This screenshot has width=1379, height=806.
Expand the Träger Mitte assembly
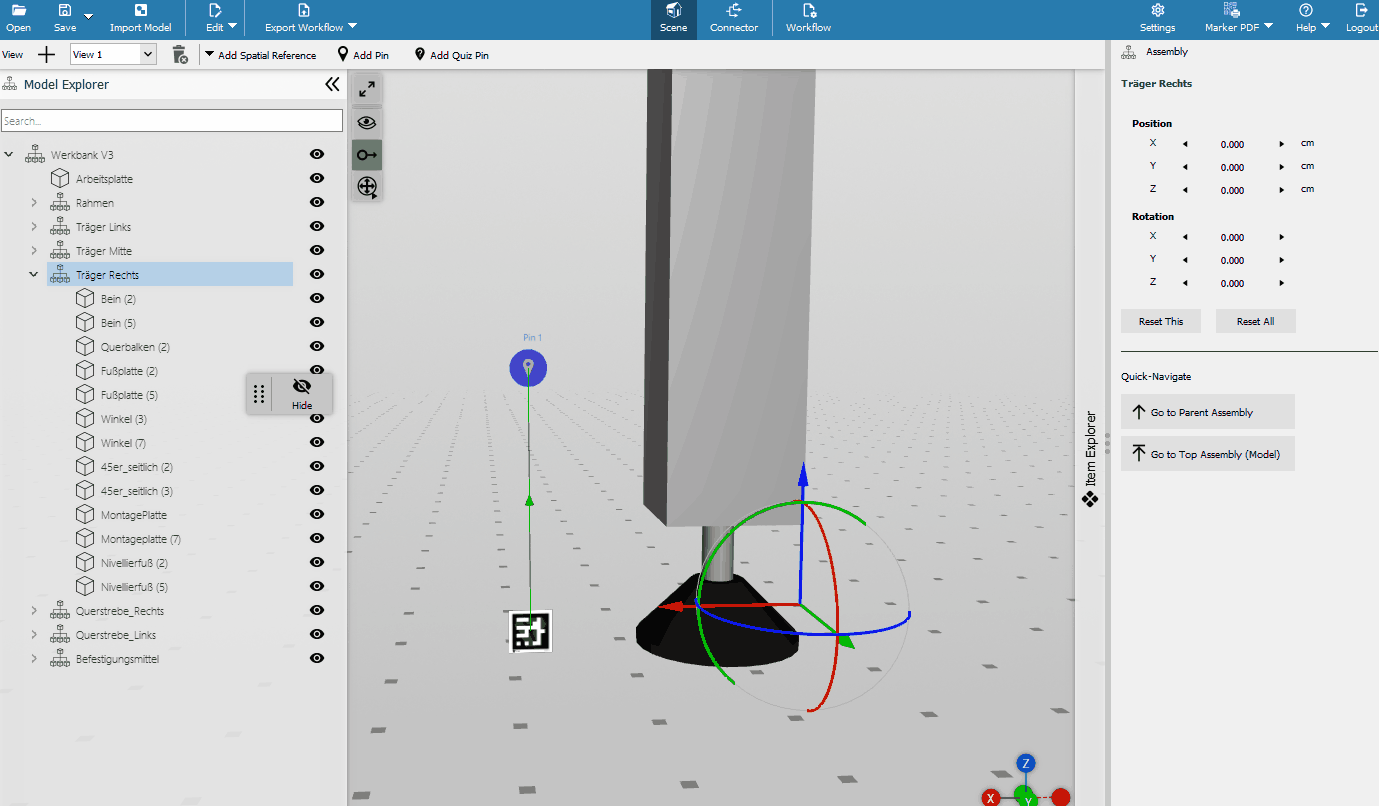34,251
